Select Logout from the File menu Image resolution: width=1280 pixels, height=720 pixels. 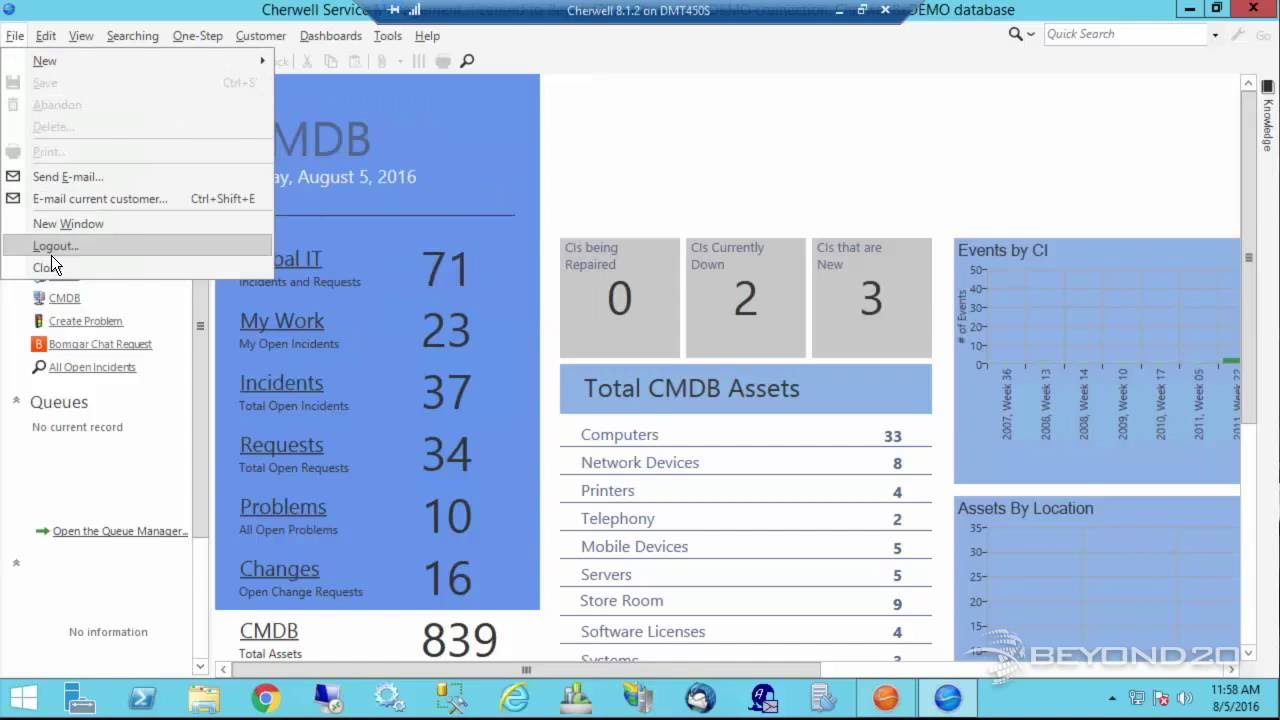(x=137, y=246)
